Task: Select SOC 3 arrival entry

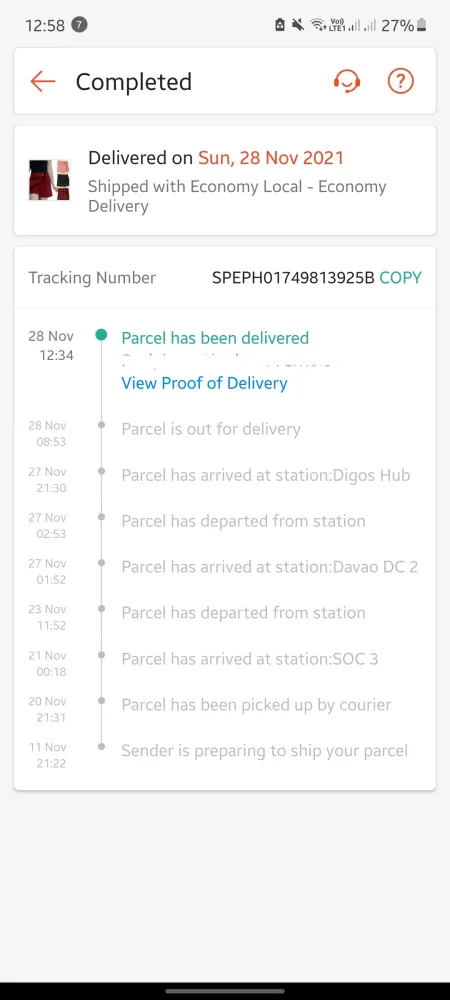Action: click(x=250, y=658)
